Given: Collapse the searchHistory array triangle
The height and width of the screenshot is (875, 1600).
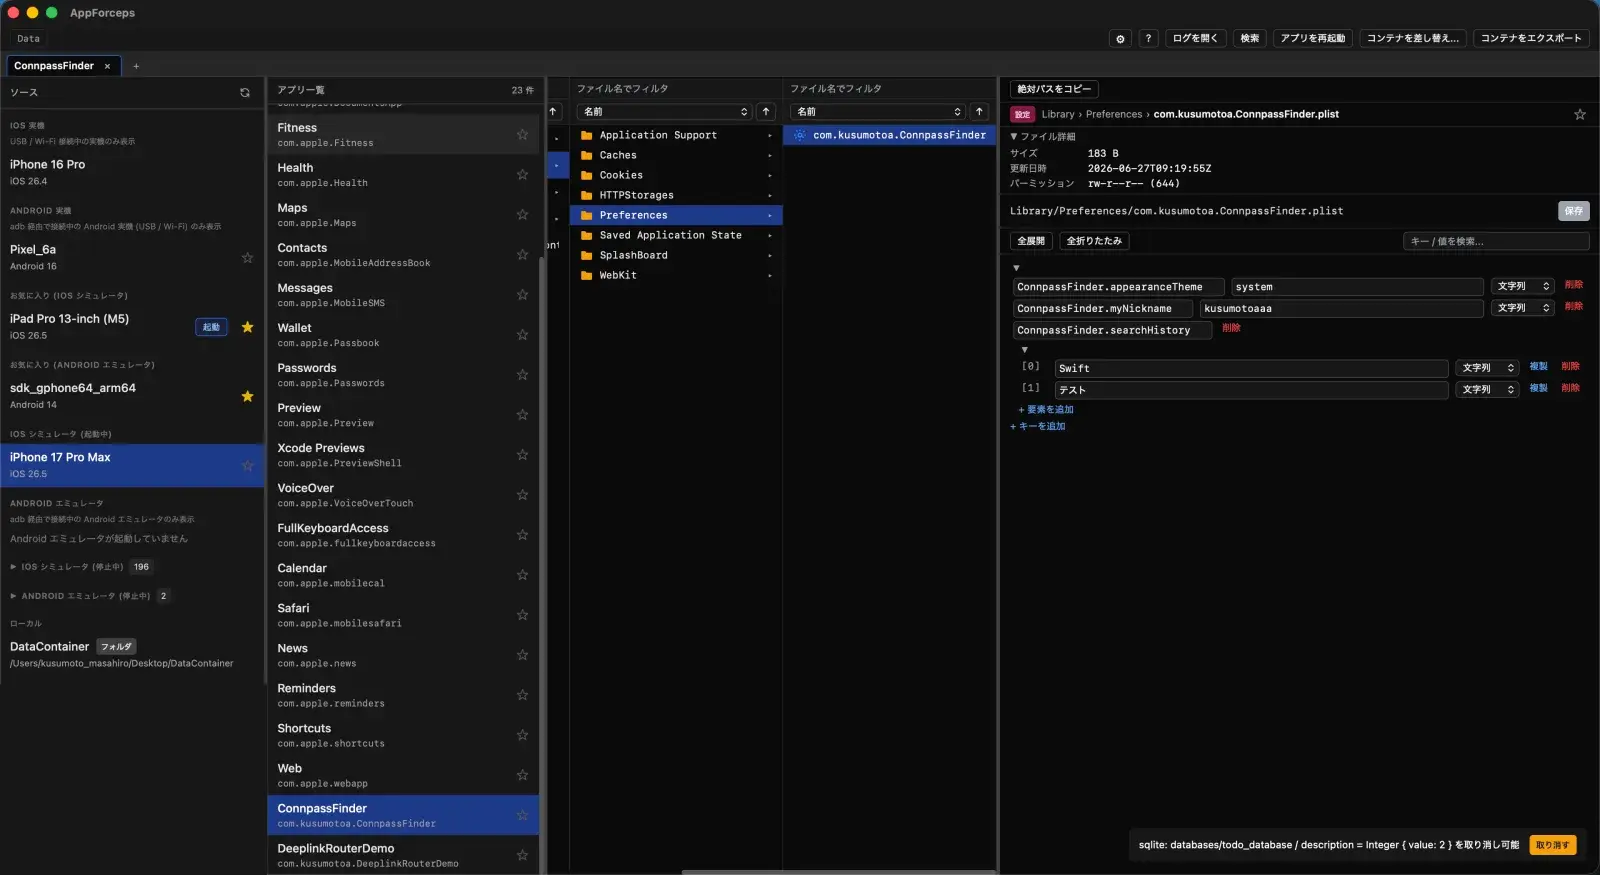Looking at the screenshot, I should [1024, 349].
